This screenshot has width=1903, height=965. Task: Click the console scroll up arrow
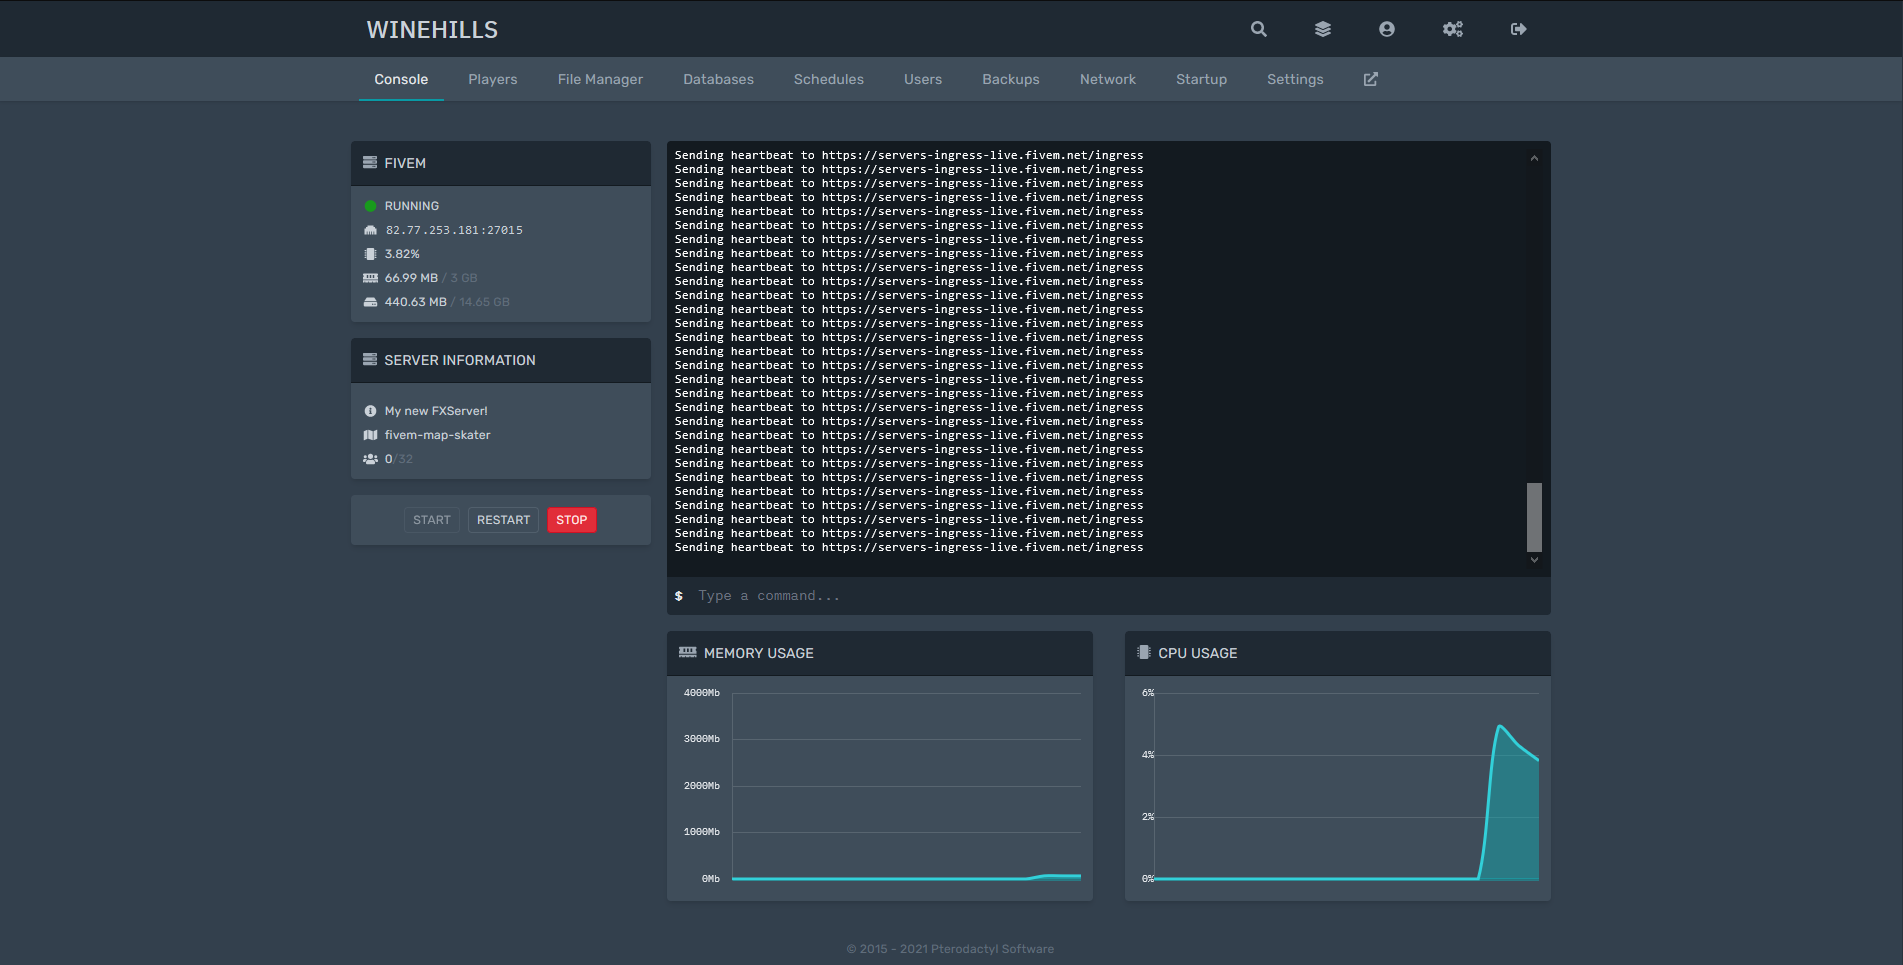pyautogui.click(x=1534, y=158)
